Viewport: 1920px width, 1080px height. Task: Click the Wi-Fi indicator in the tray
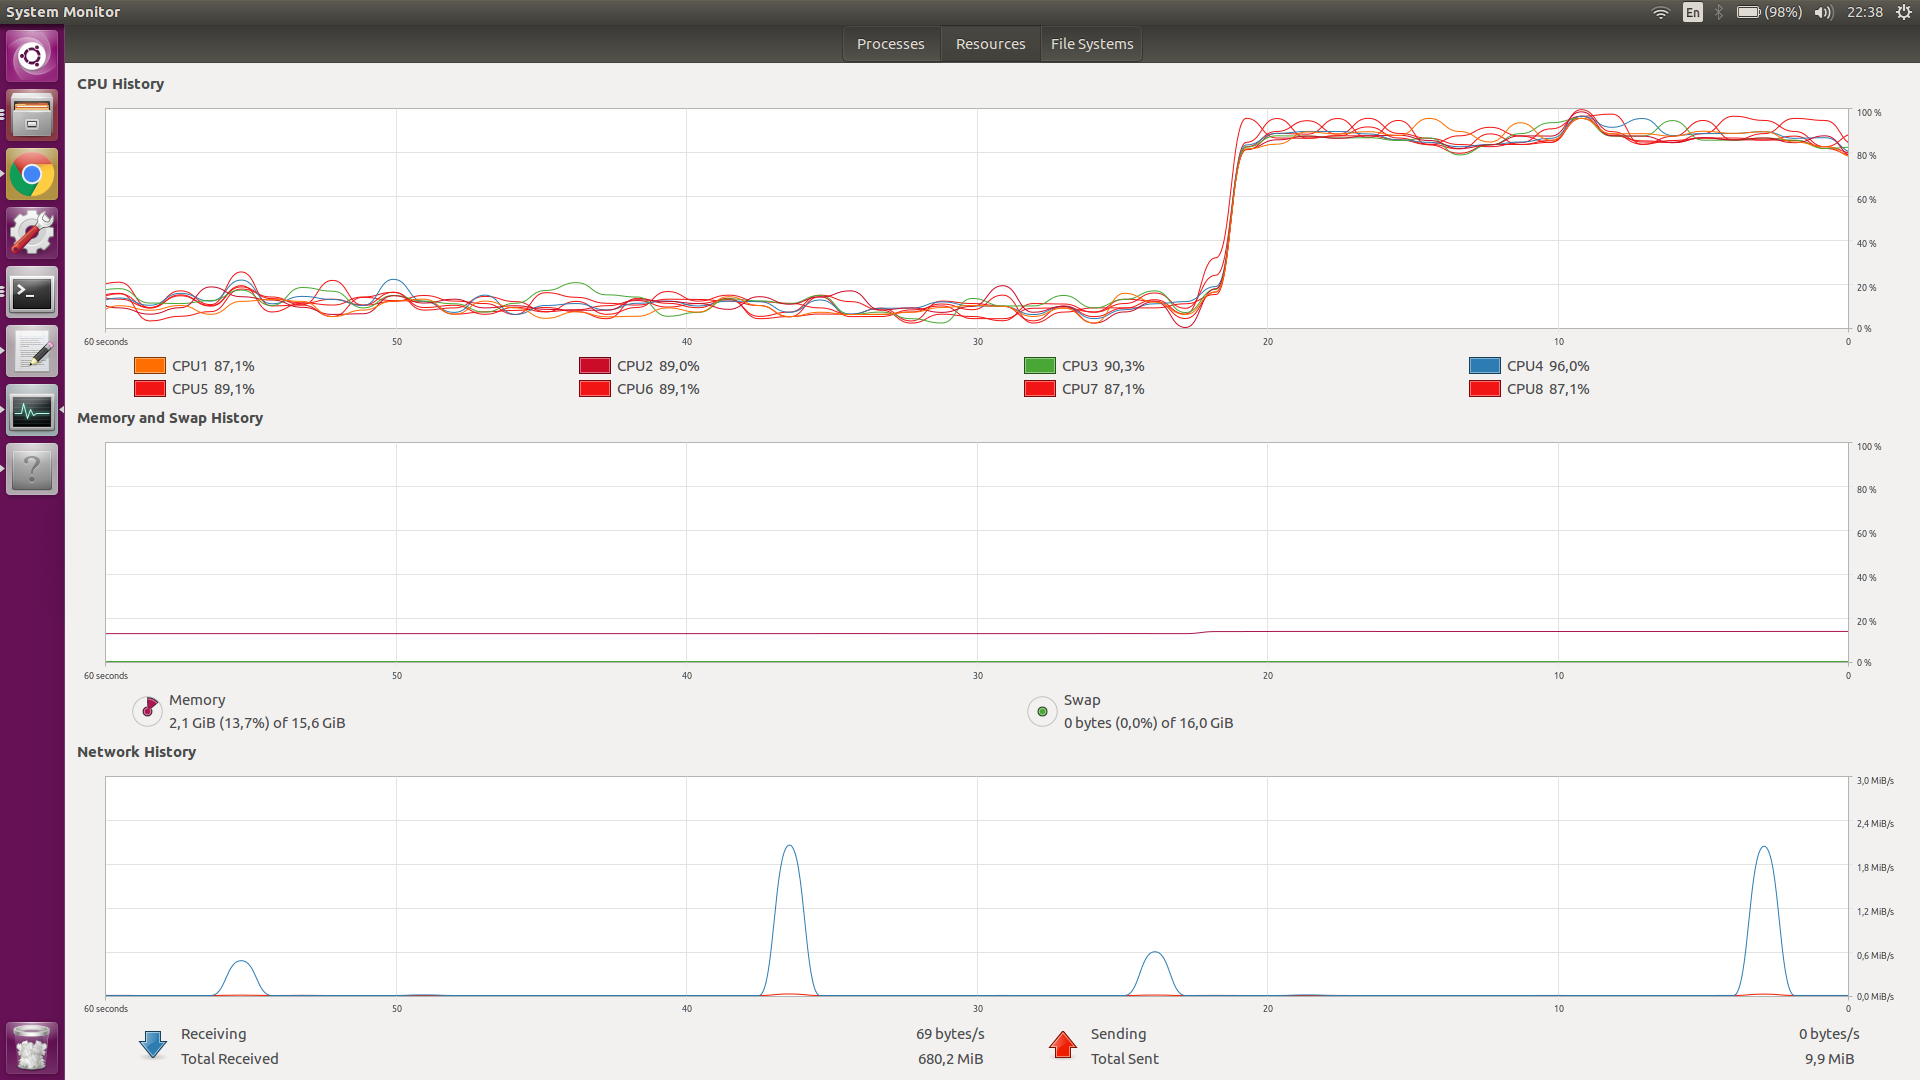(x=1660, y=12)
